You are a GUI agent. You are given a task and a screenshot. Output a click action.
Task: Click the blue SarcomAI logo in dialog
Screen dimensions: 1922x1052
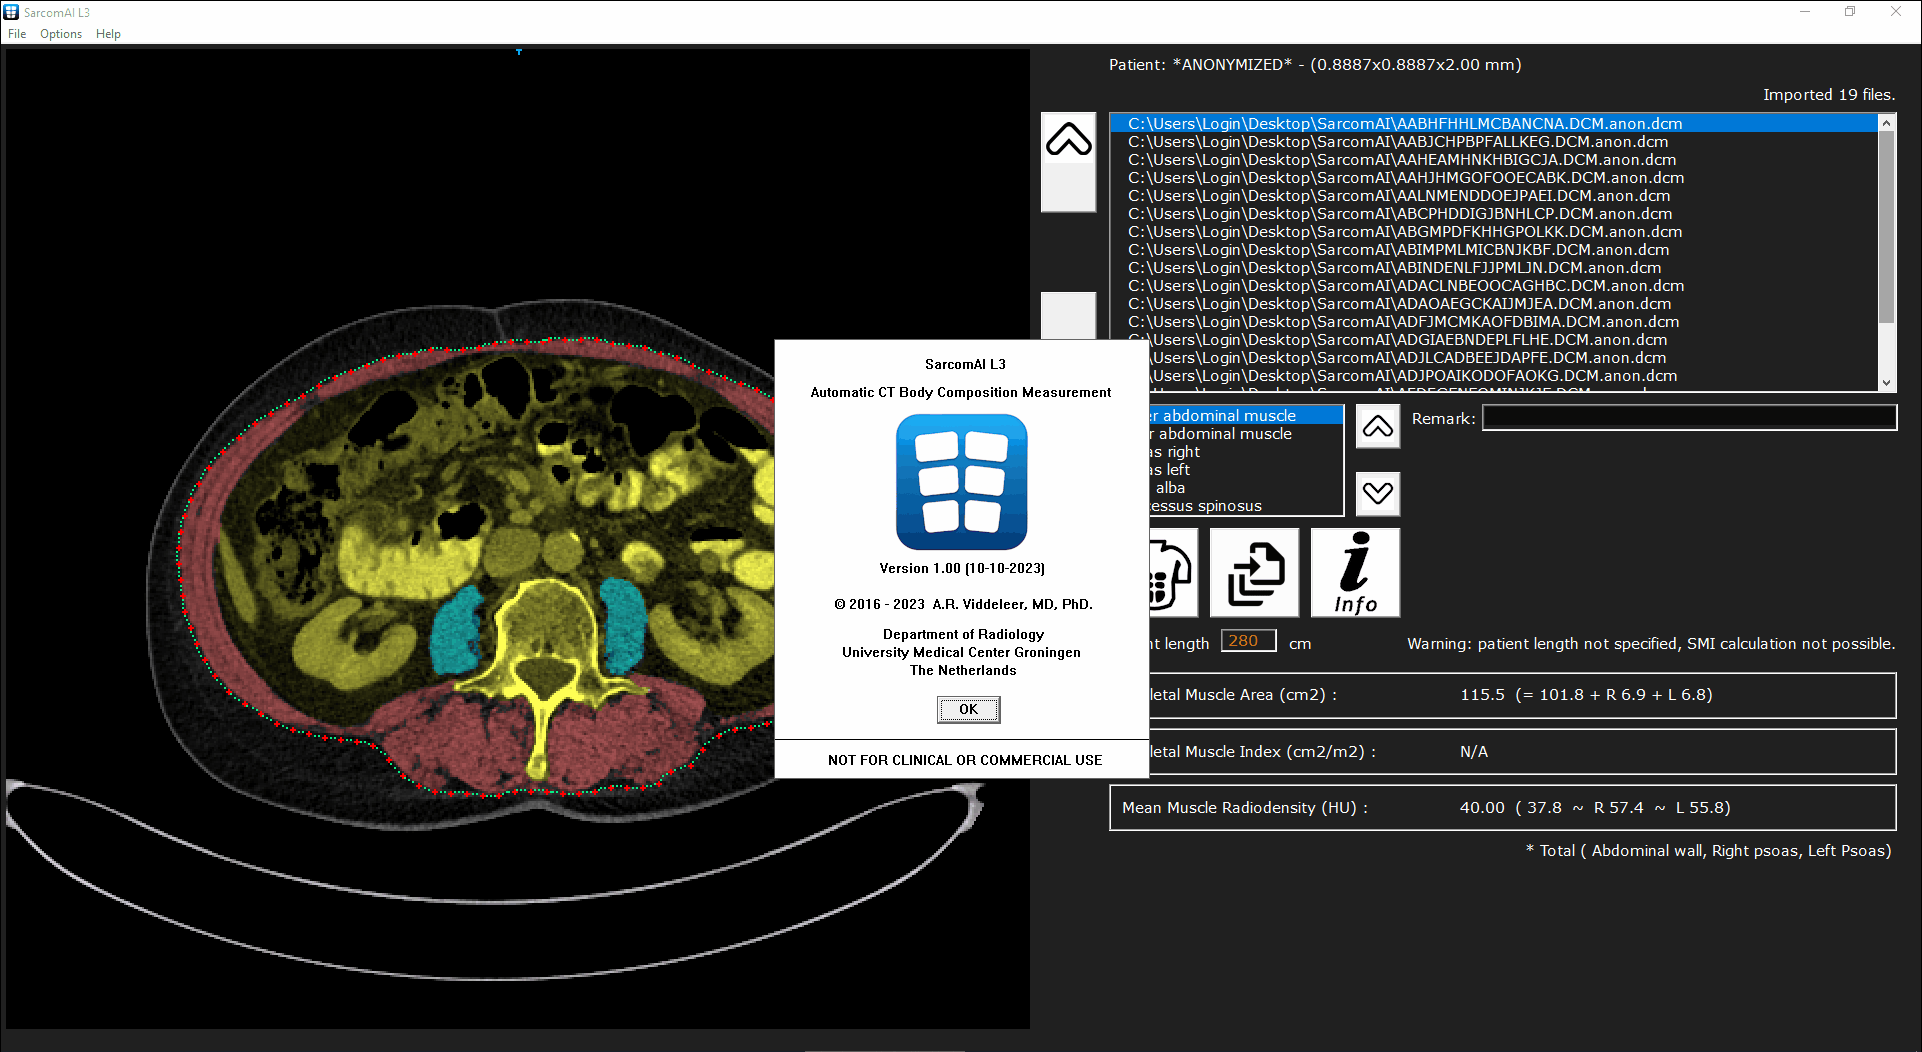tap(961, 482)
